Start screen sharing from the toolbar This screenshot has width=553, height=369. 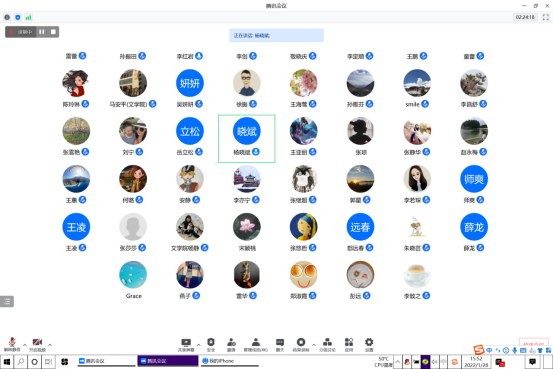click(x=186, y=345)
